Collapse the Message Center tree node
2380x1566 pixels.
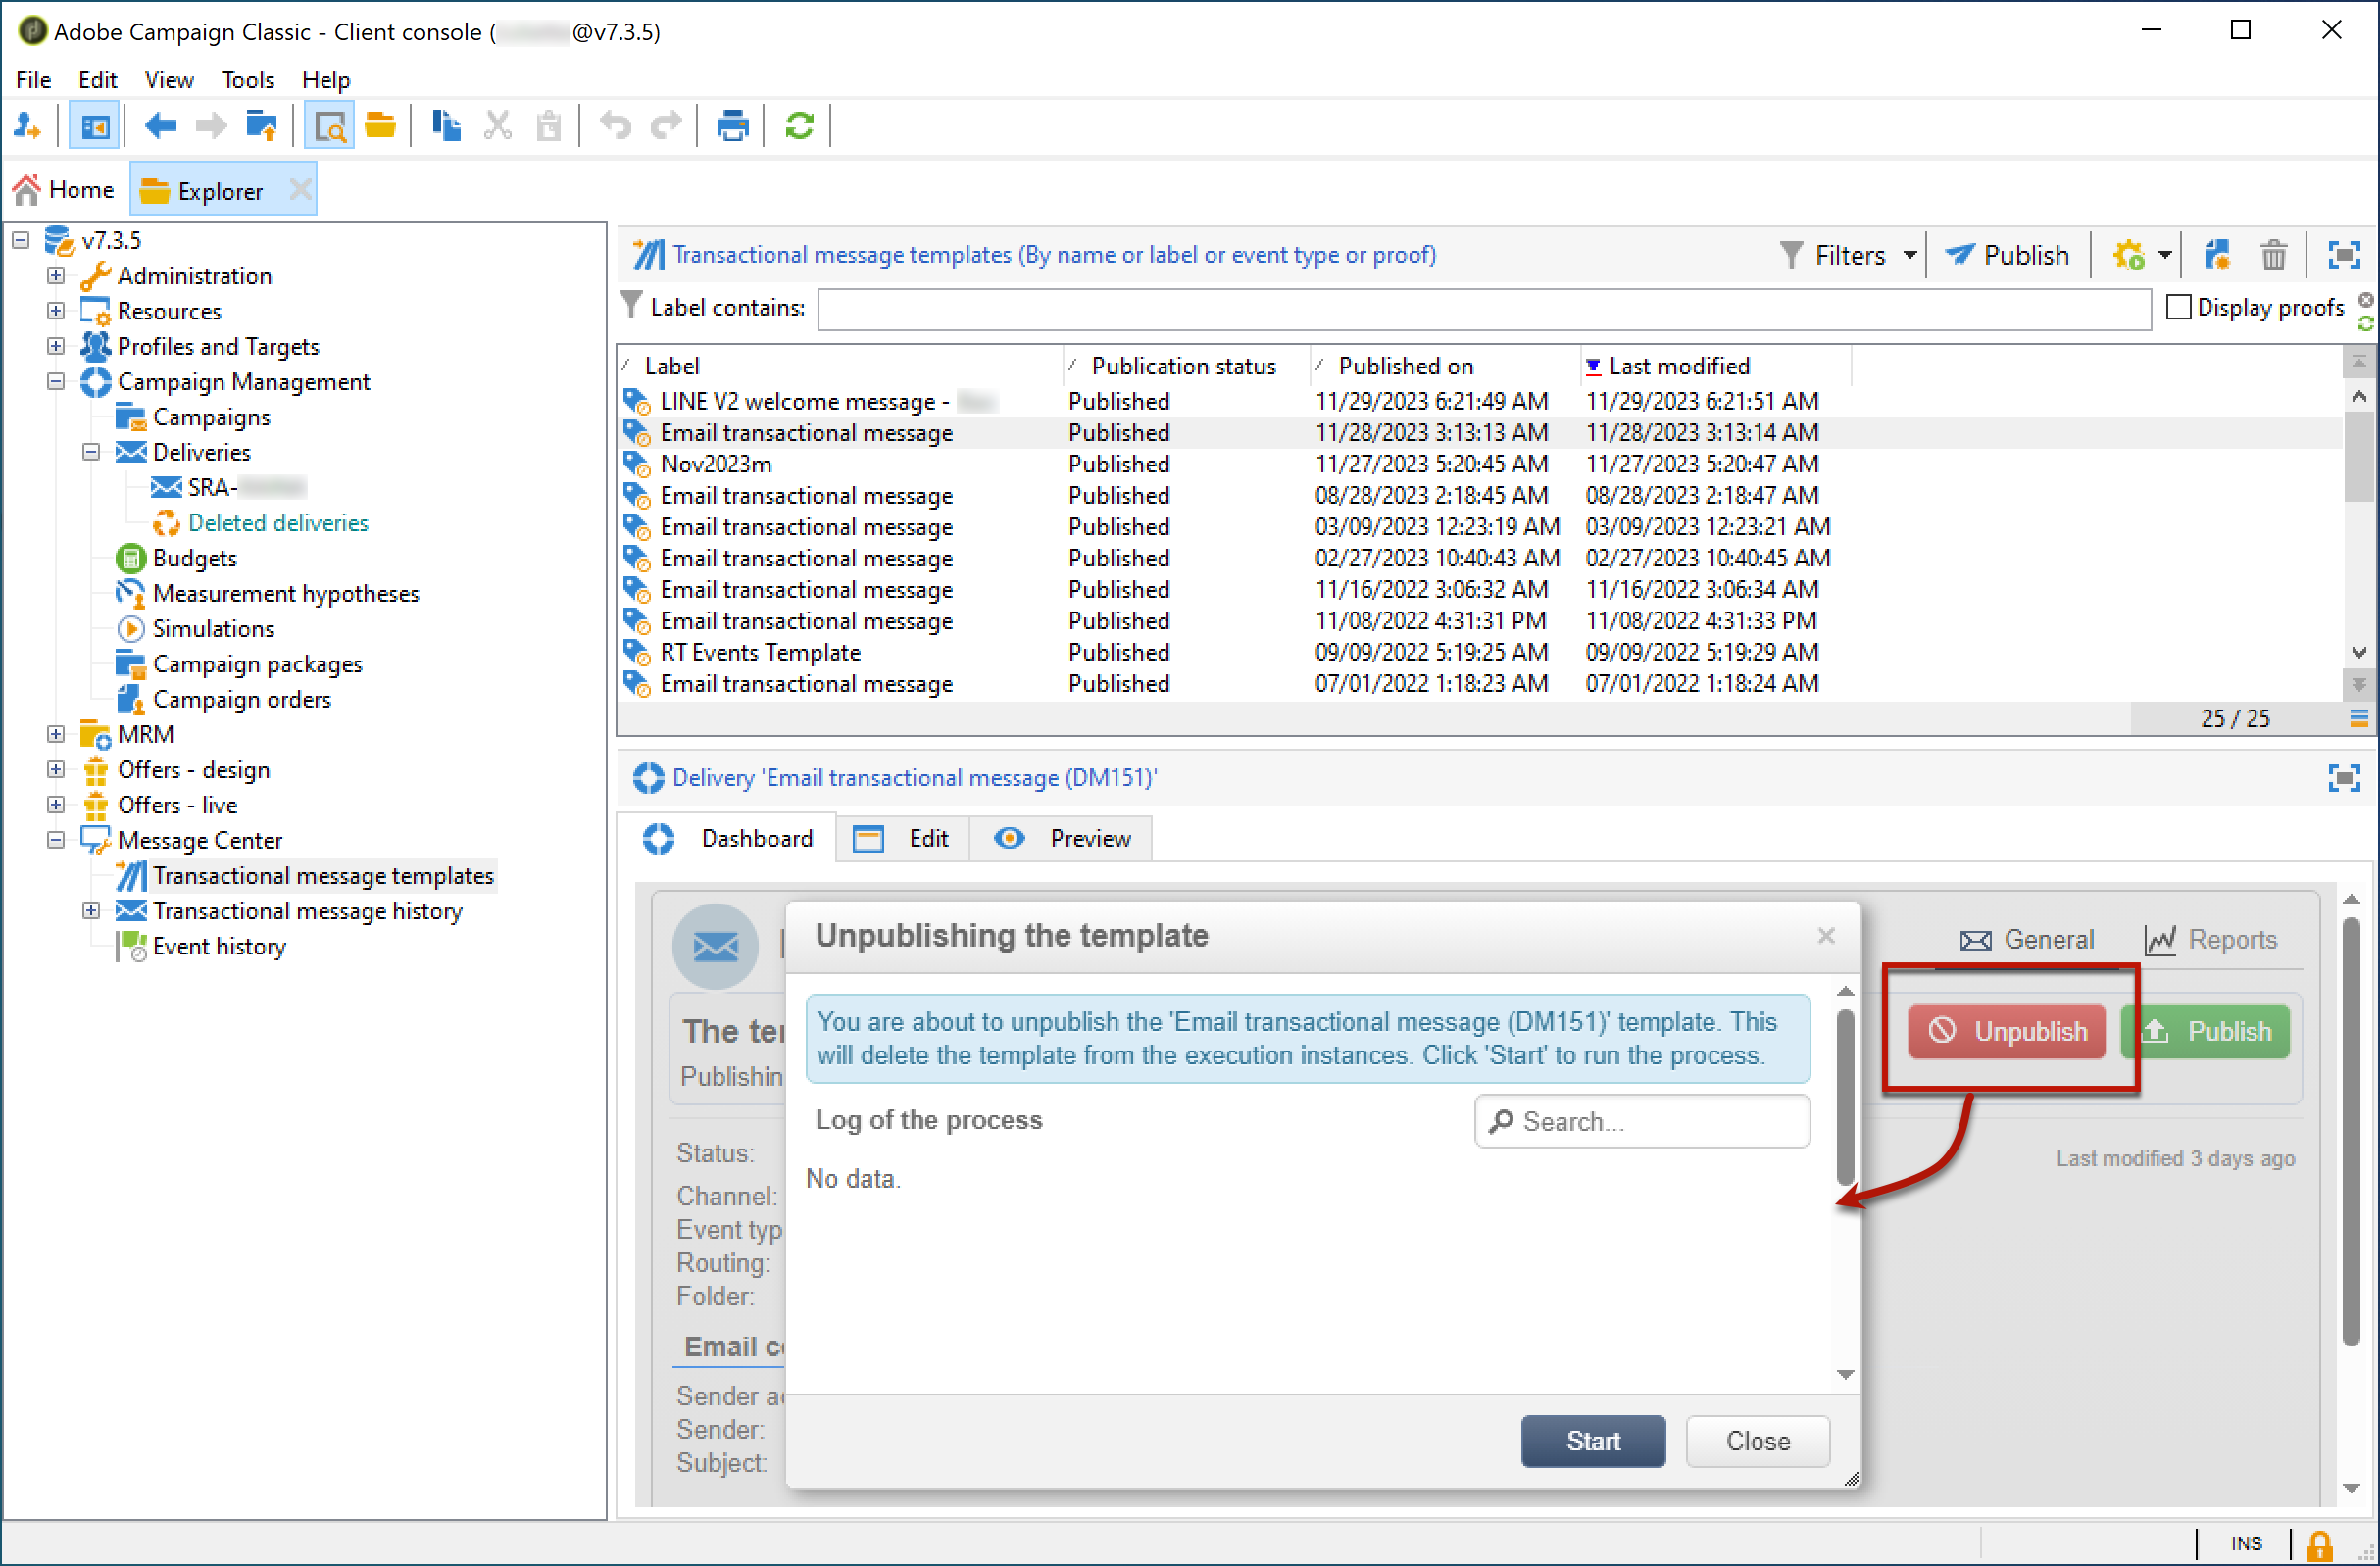point(56,840)
